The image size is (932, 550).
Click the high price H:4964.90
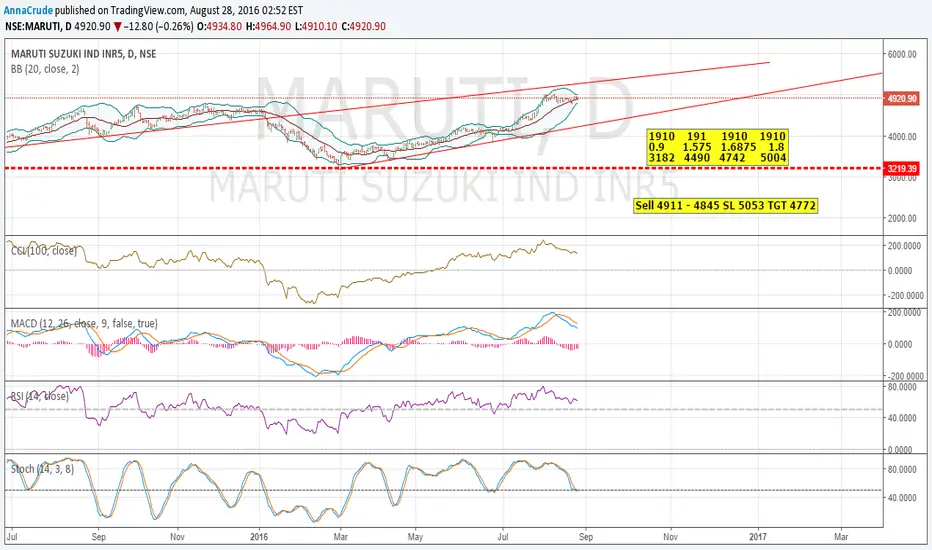pyautogui.click(x=269, y=26)
